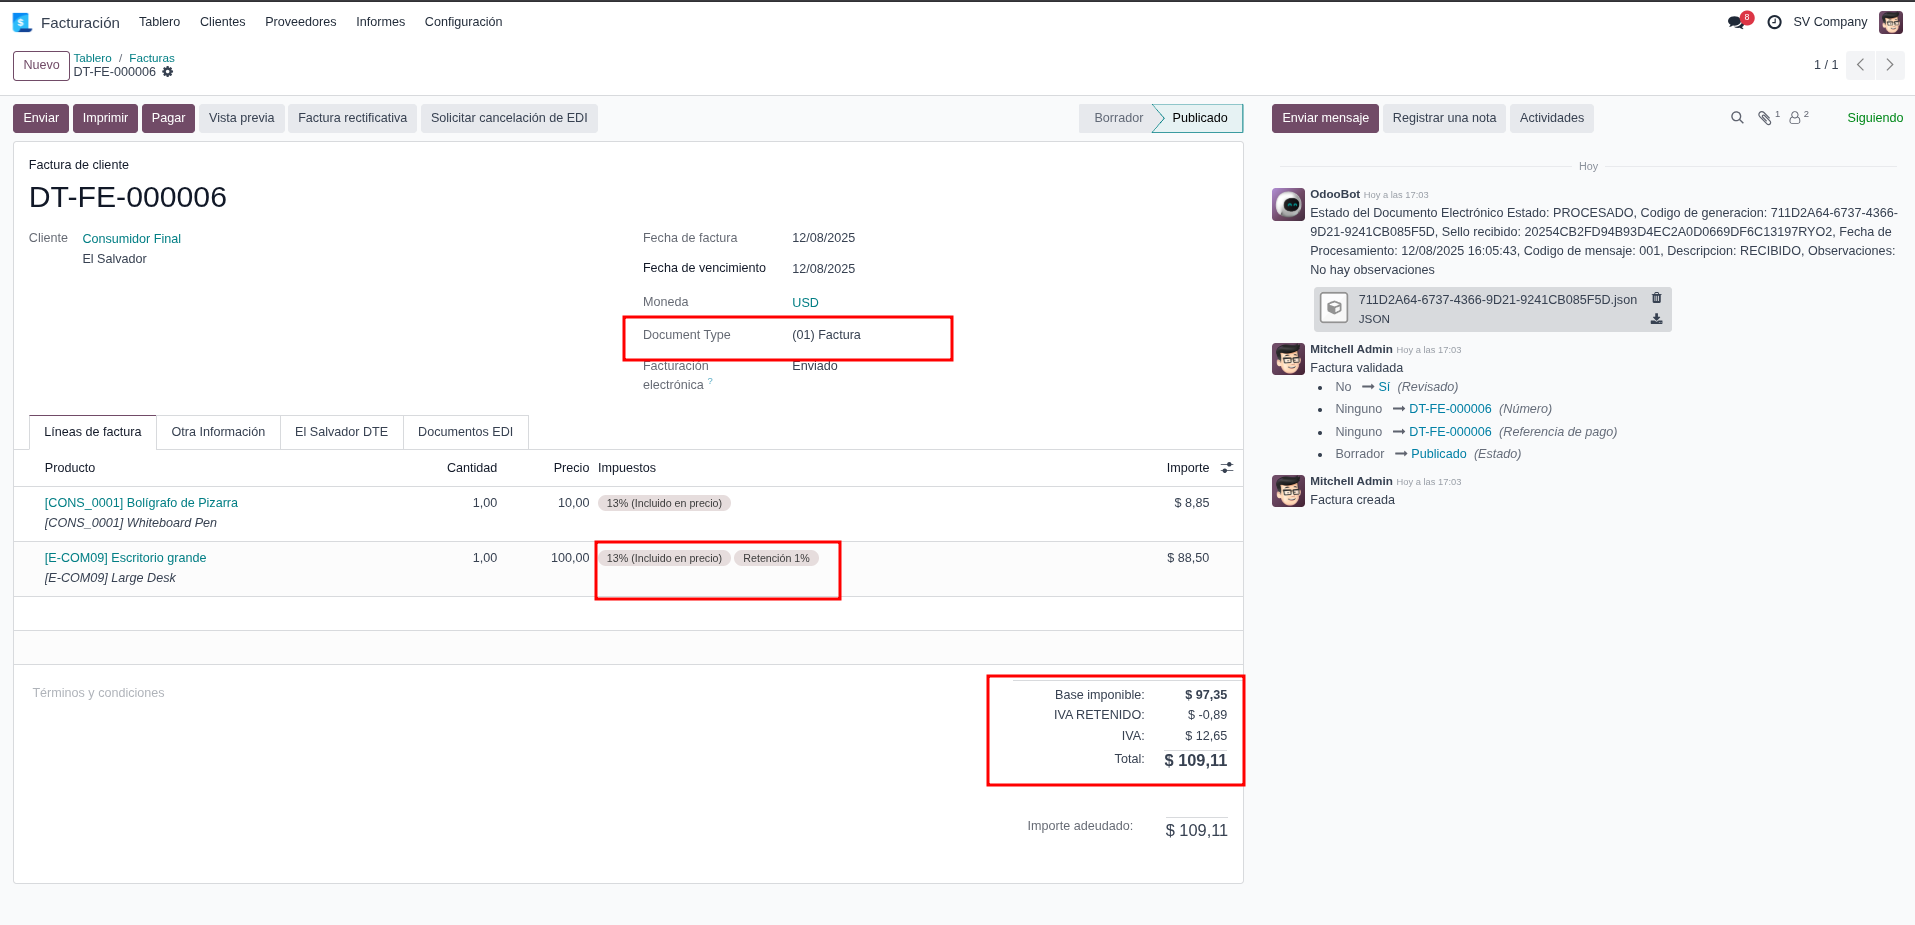
Task: Show followers using the person icon
Action: [x=1795, y=118]
